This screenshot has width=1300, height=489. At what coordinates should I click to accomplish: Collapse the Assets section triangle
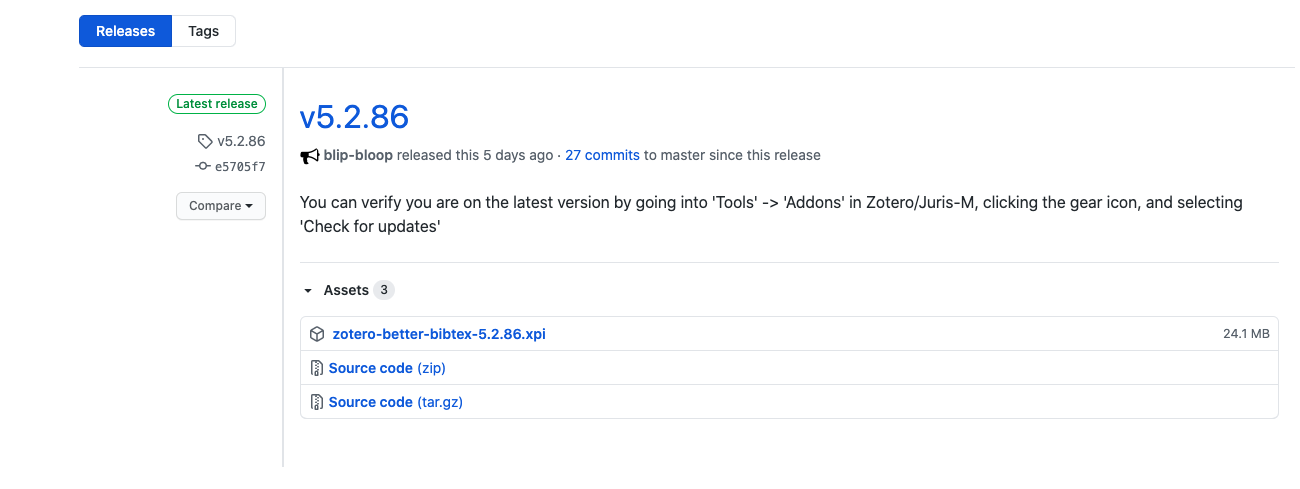click(x=308, y=291)
